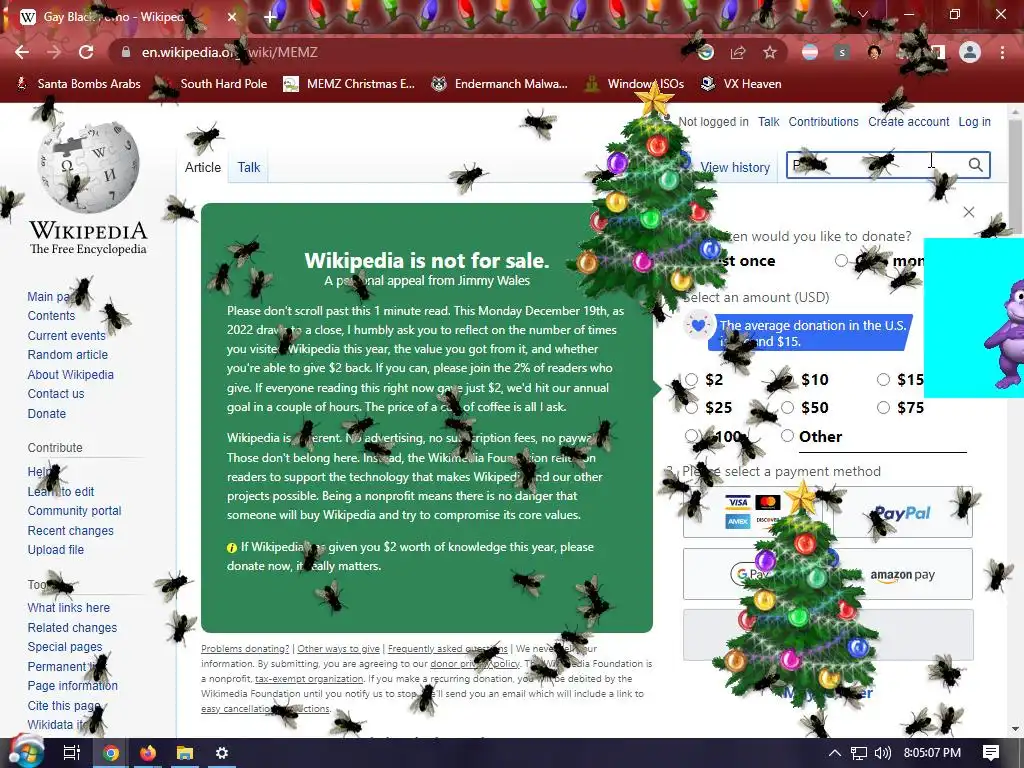Select the $50 donation amount
Image resolution: width=1024 pixels, height=768 pixels.
coord(788,408)
